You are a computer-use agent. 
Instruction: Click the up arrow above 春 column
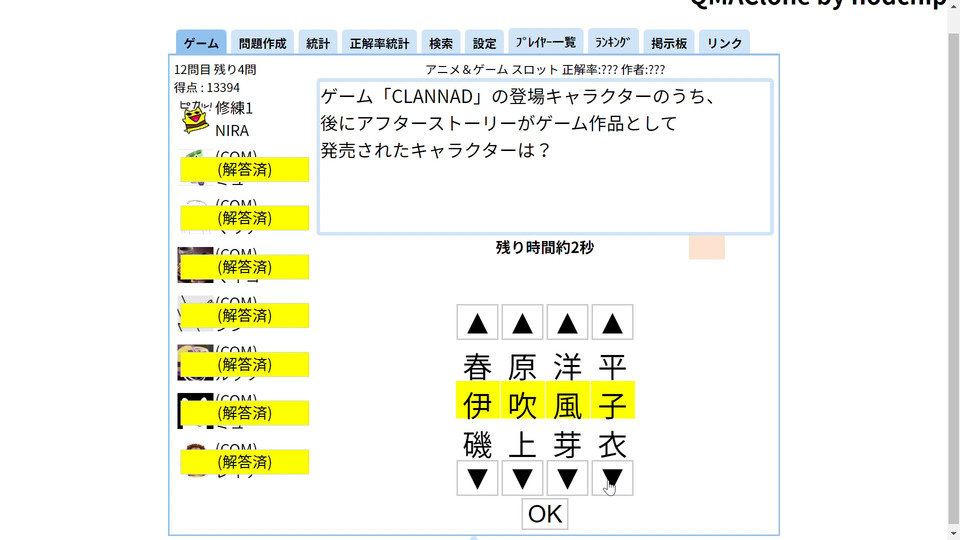coord(478,323)
